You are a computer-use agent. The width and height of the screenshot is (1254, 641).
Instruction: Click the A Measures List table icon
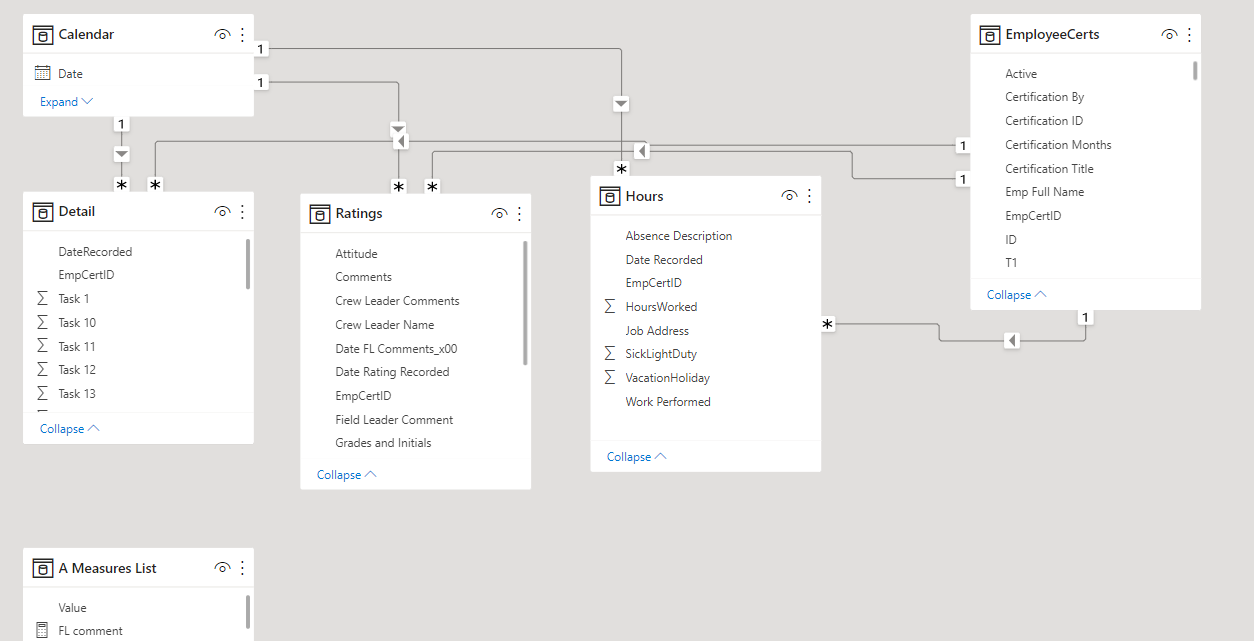43,569
